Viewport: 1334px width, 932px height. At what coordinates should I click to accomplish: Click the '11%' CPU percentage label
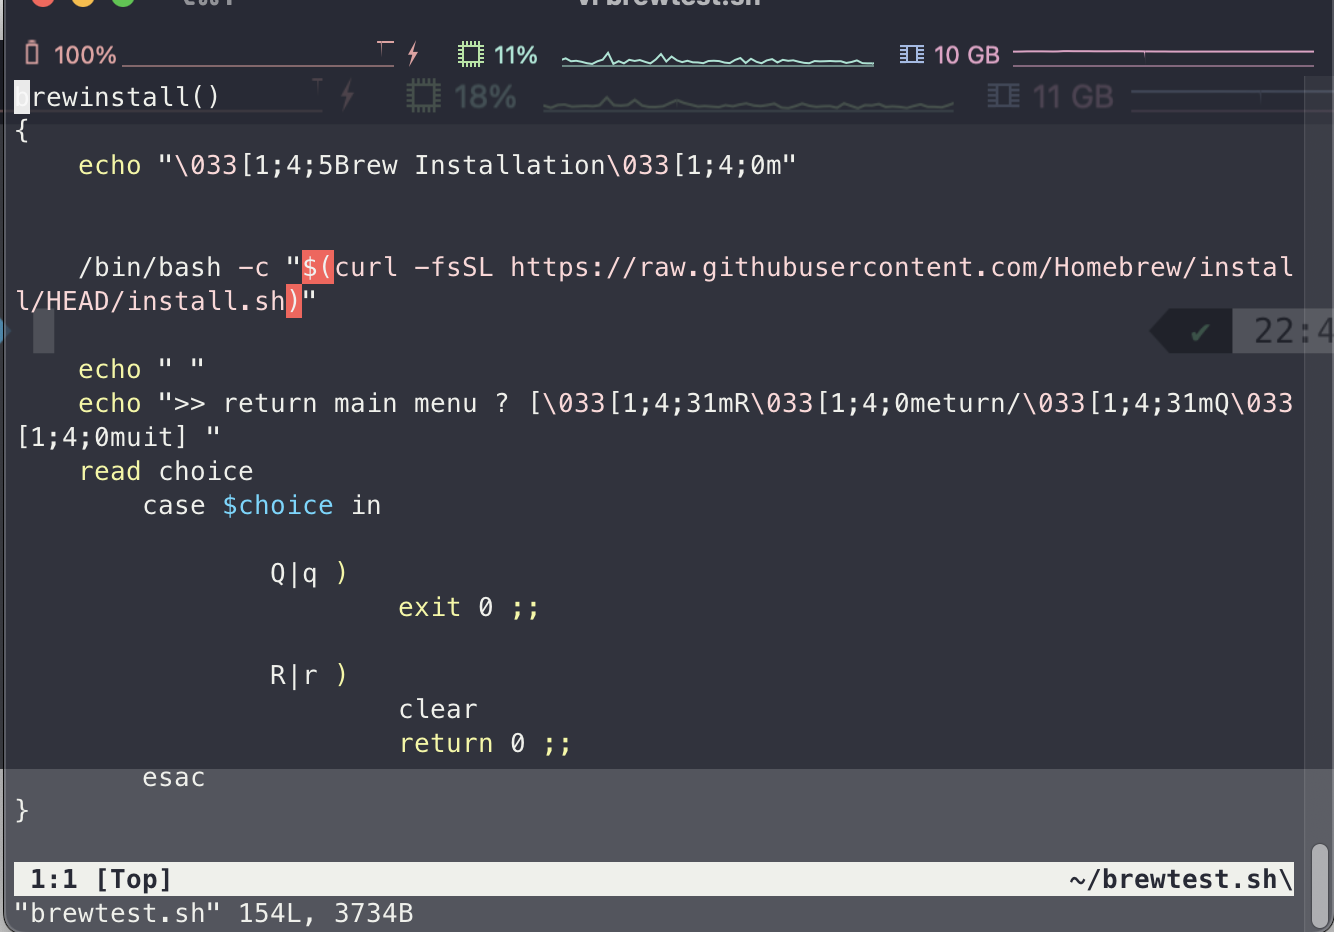click(x=516, y=55)
